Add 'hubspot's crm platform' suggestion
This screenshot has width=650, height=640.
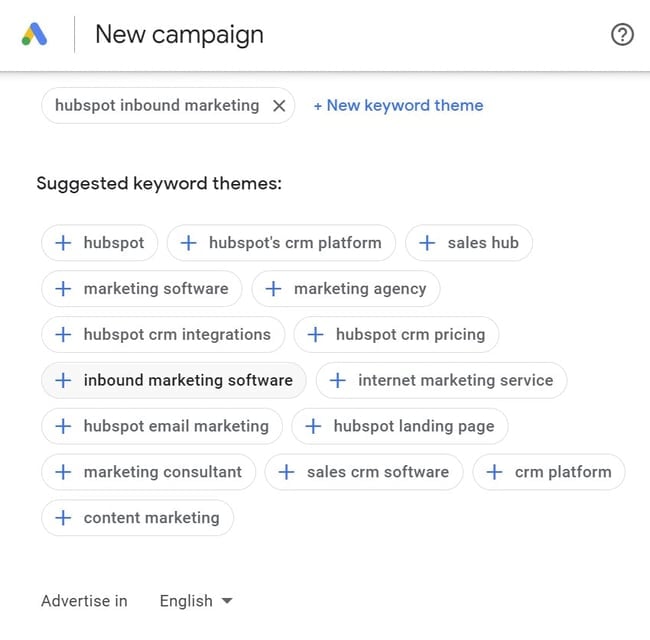pos(281,242)
